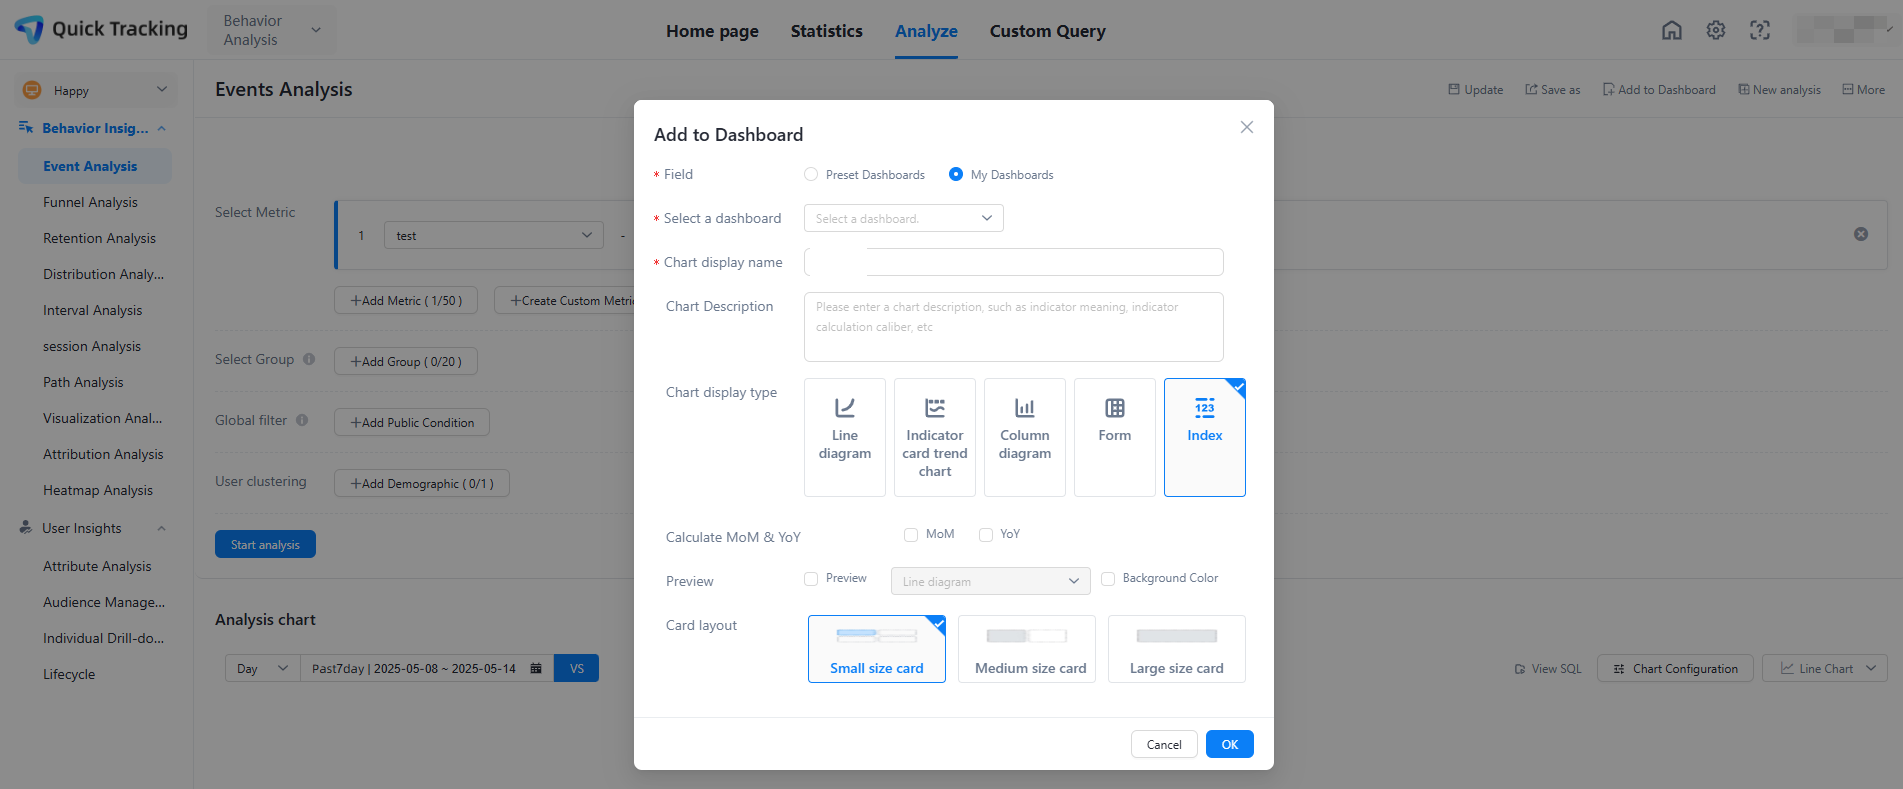1903x789 pixels.
Task: Click the Add Metric button
Action: 406,300
